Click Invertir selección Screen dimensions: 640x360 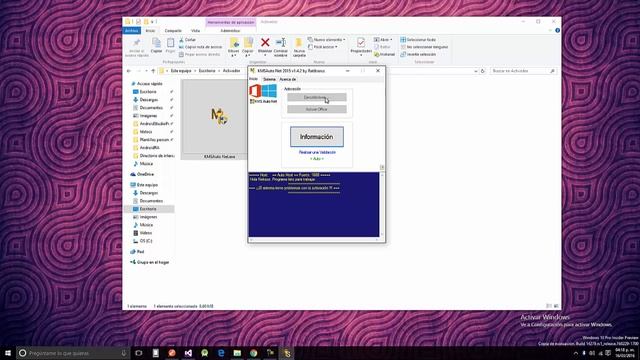click(418, 54)
